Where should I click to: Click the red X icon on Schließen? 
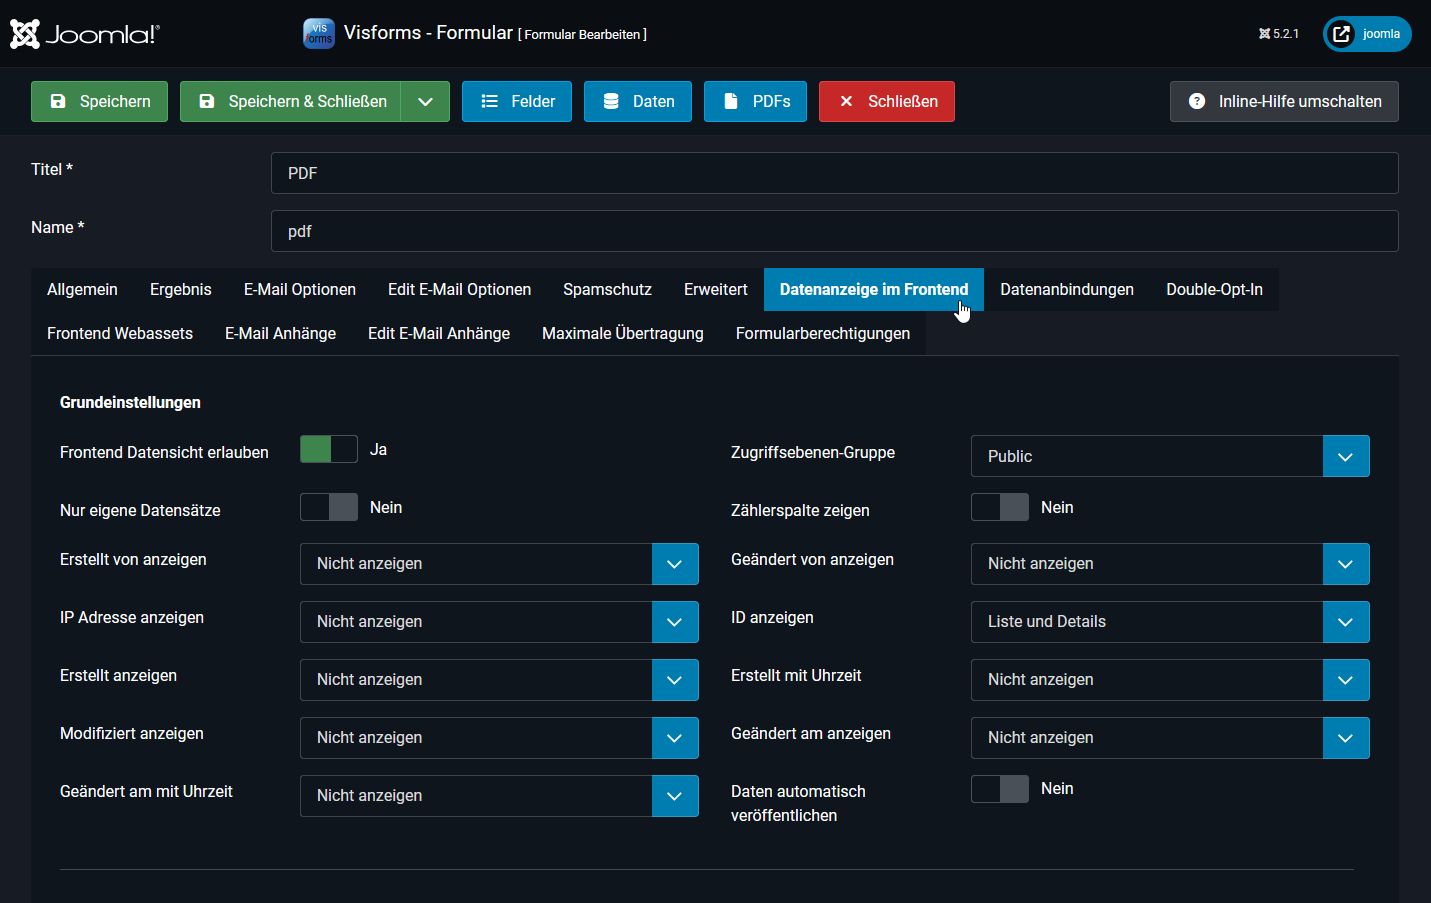(845, 101)
